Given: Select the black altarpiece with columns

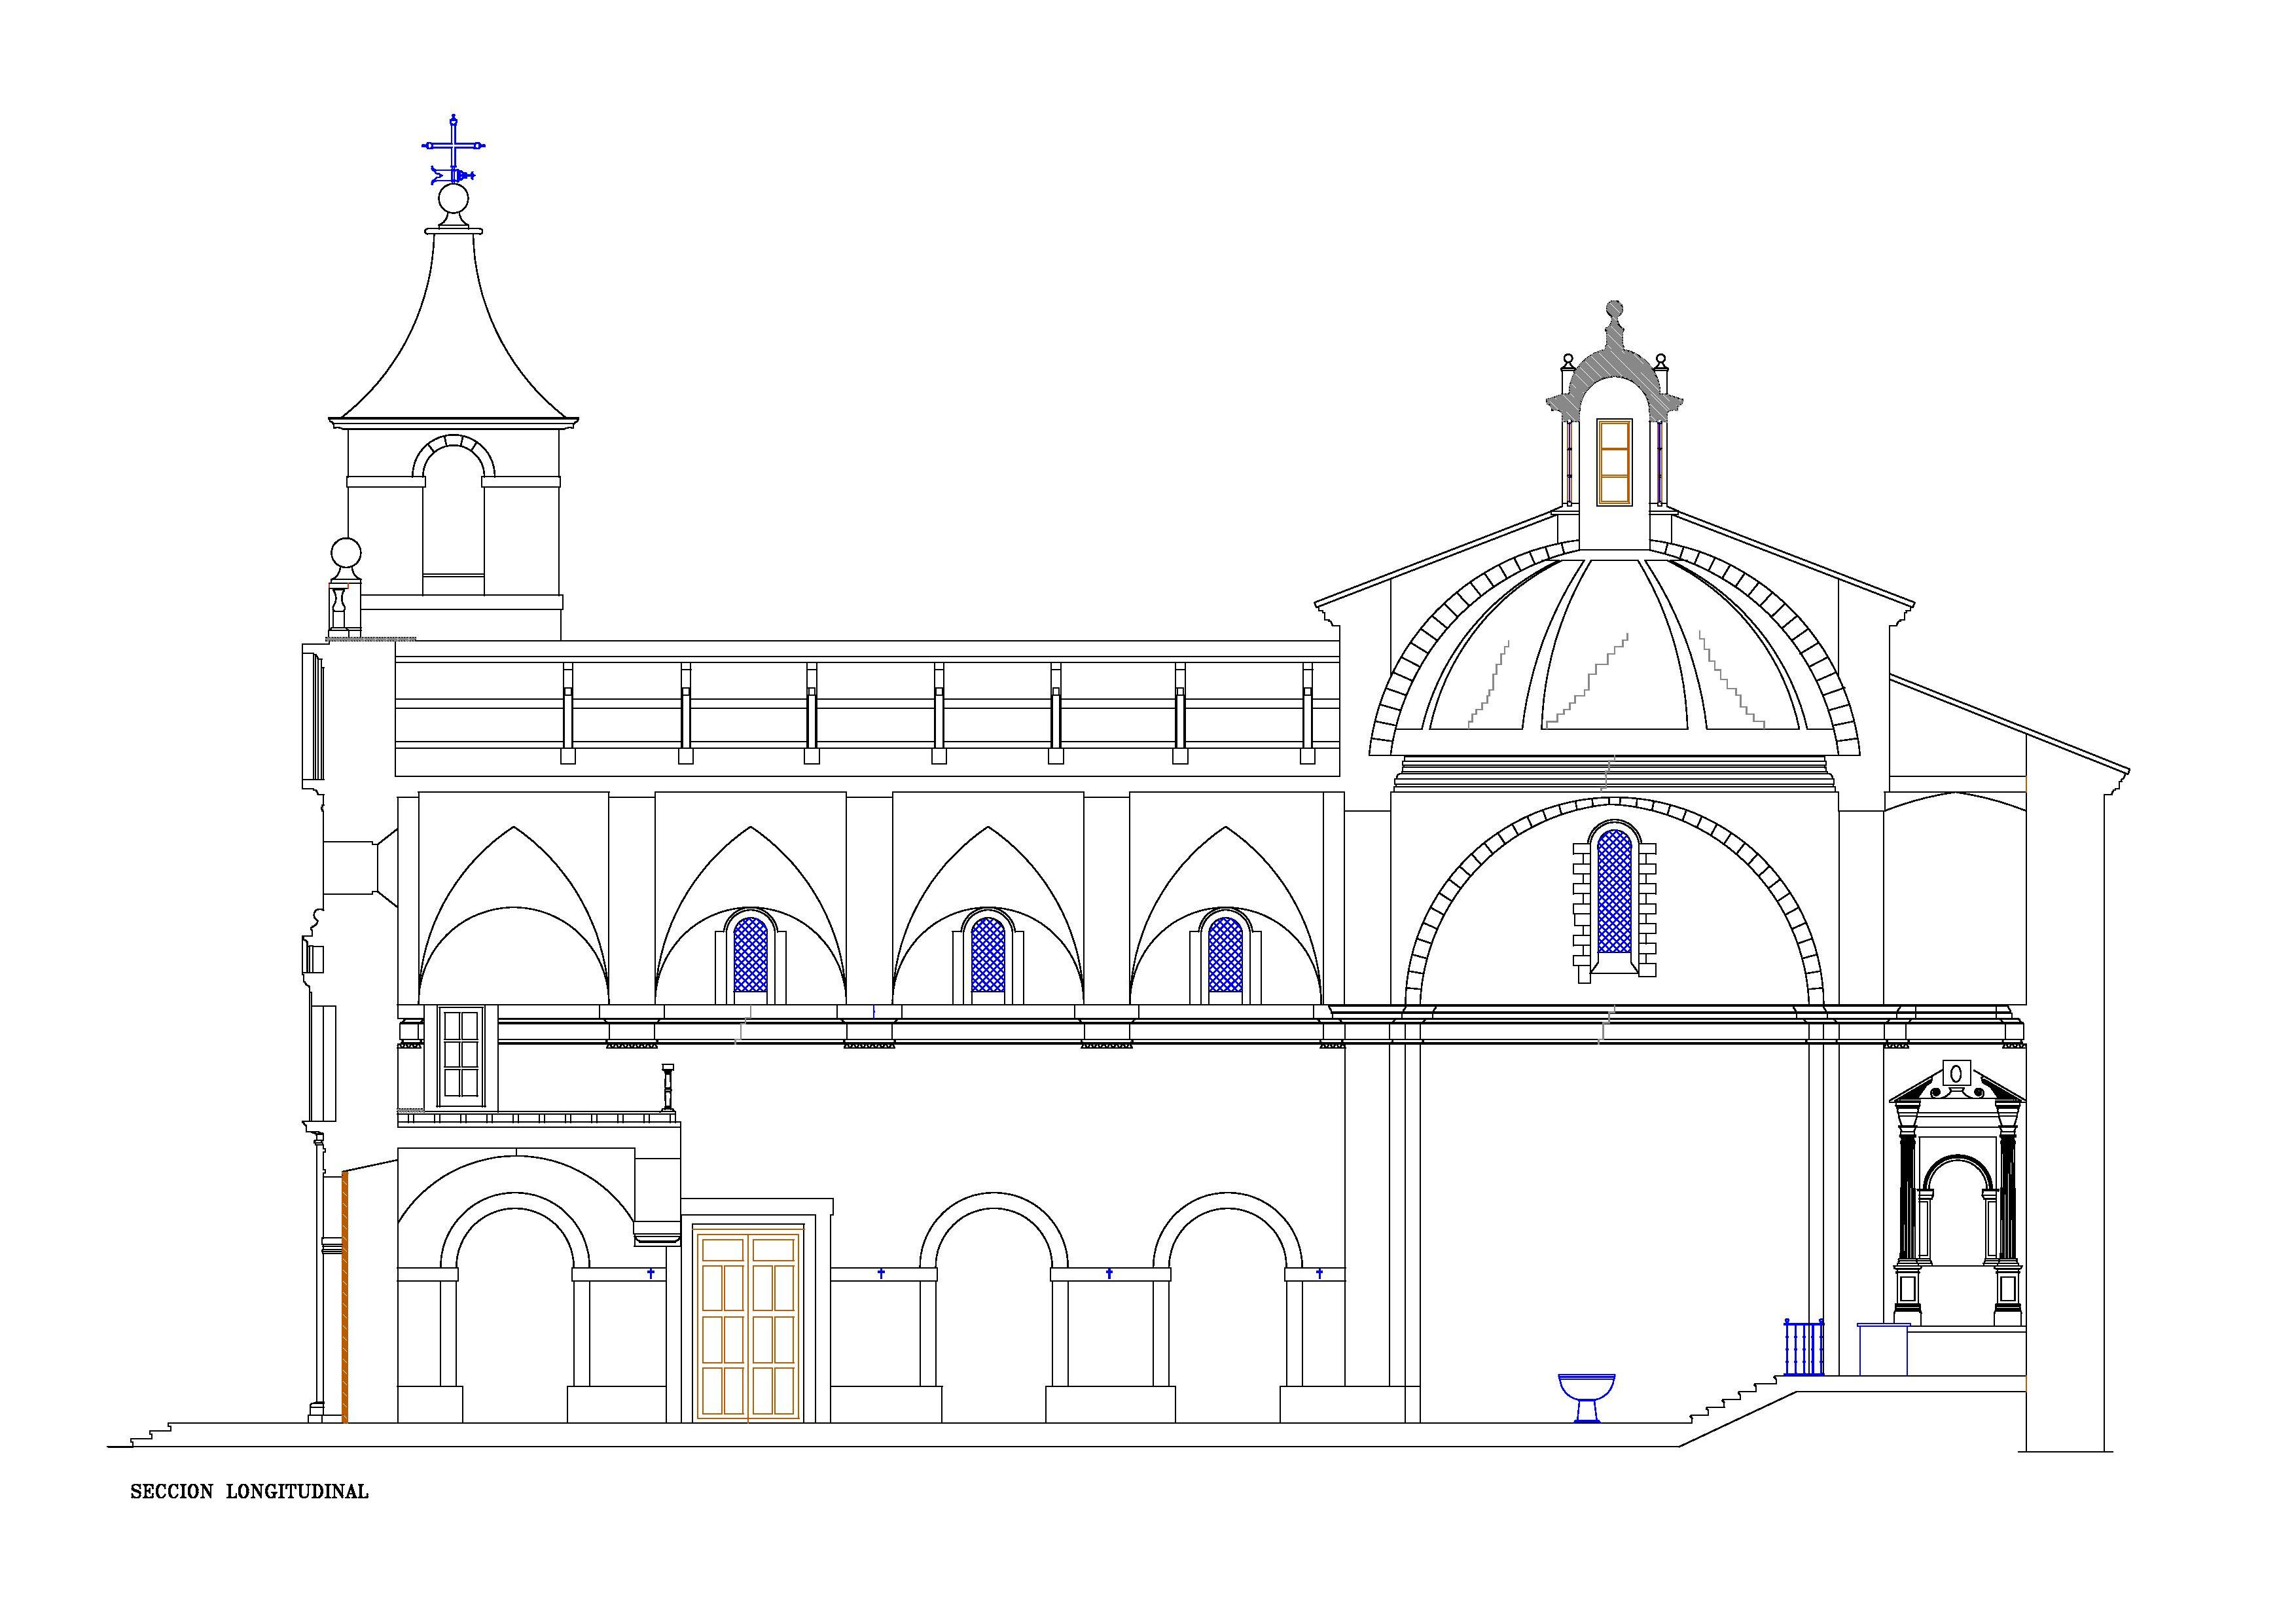Looking at the screenshot, I should (x=1957, y=1194).
